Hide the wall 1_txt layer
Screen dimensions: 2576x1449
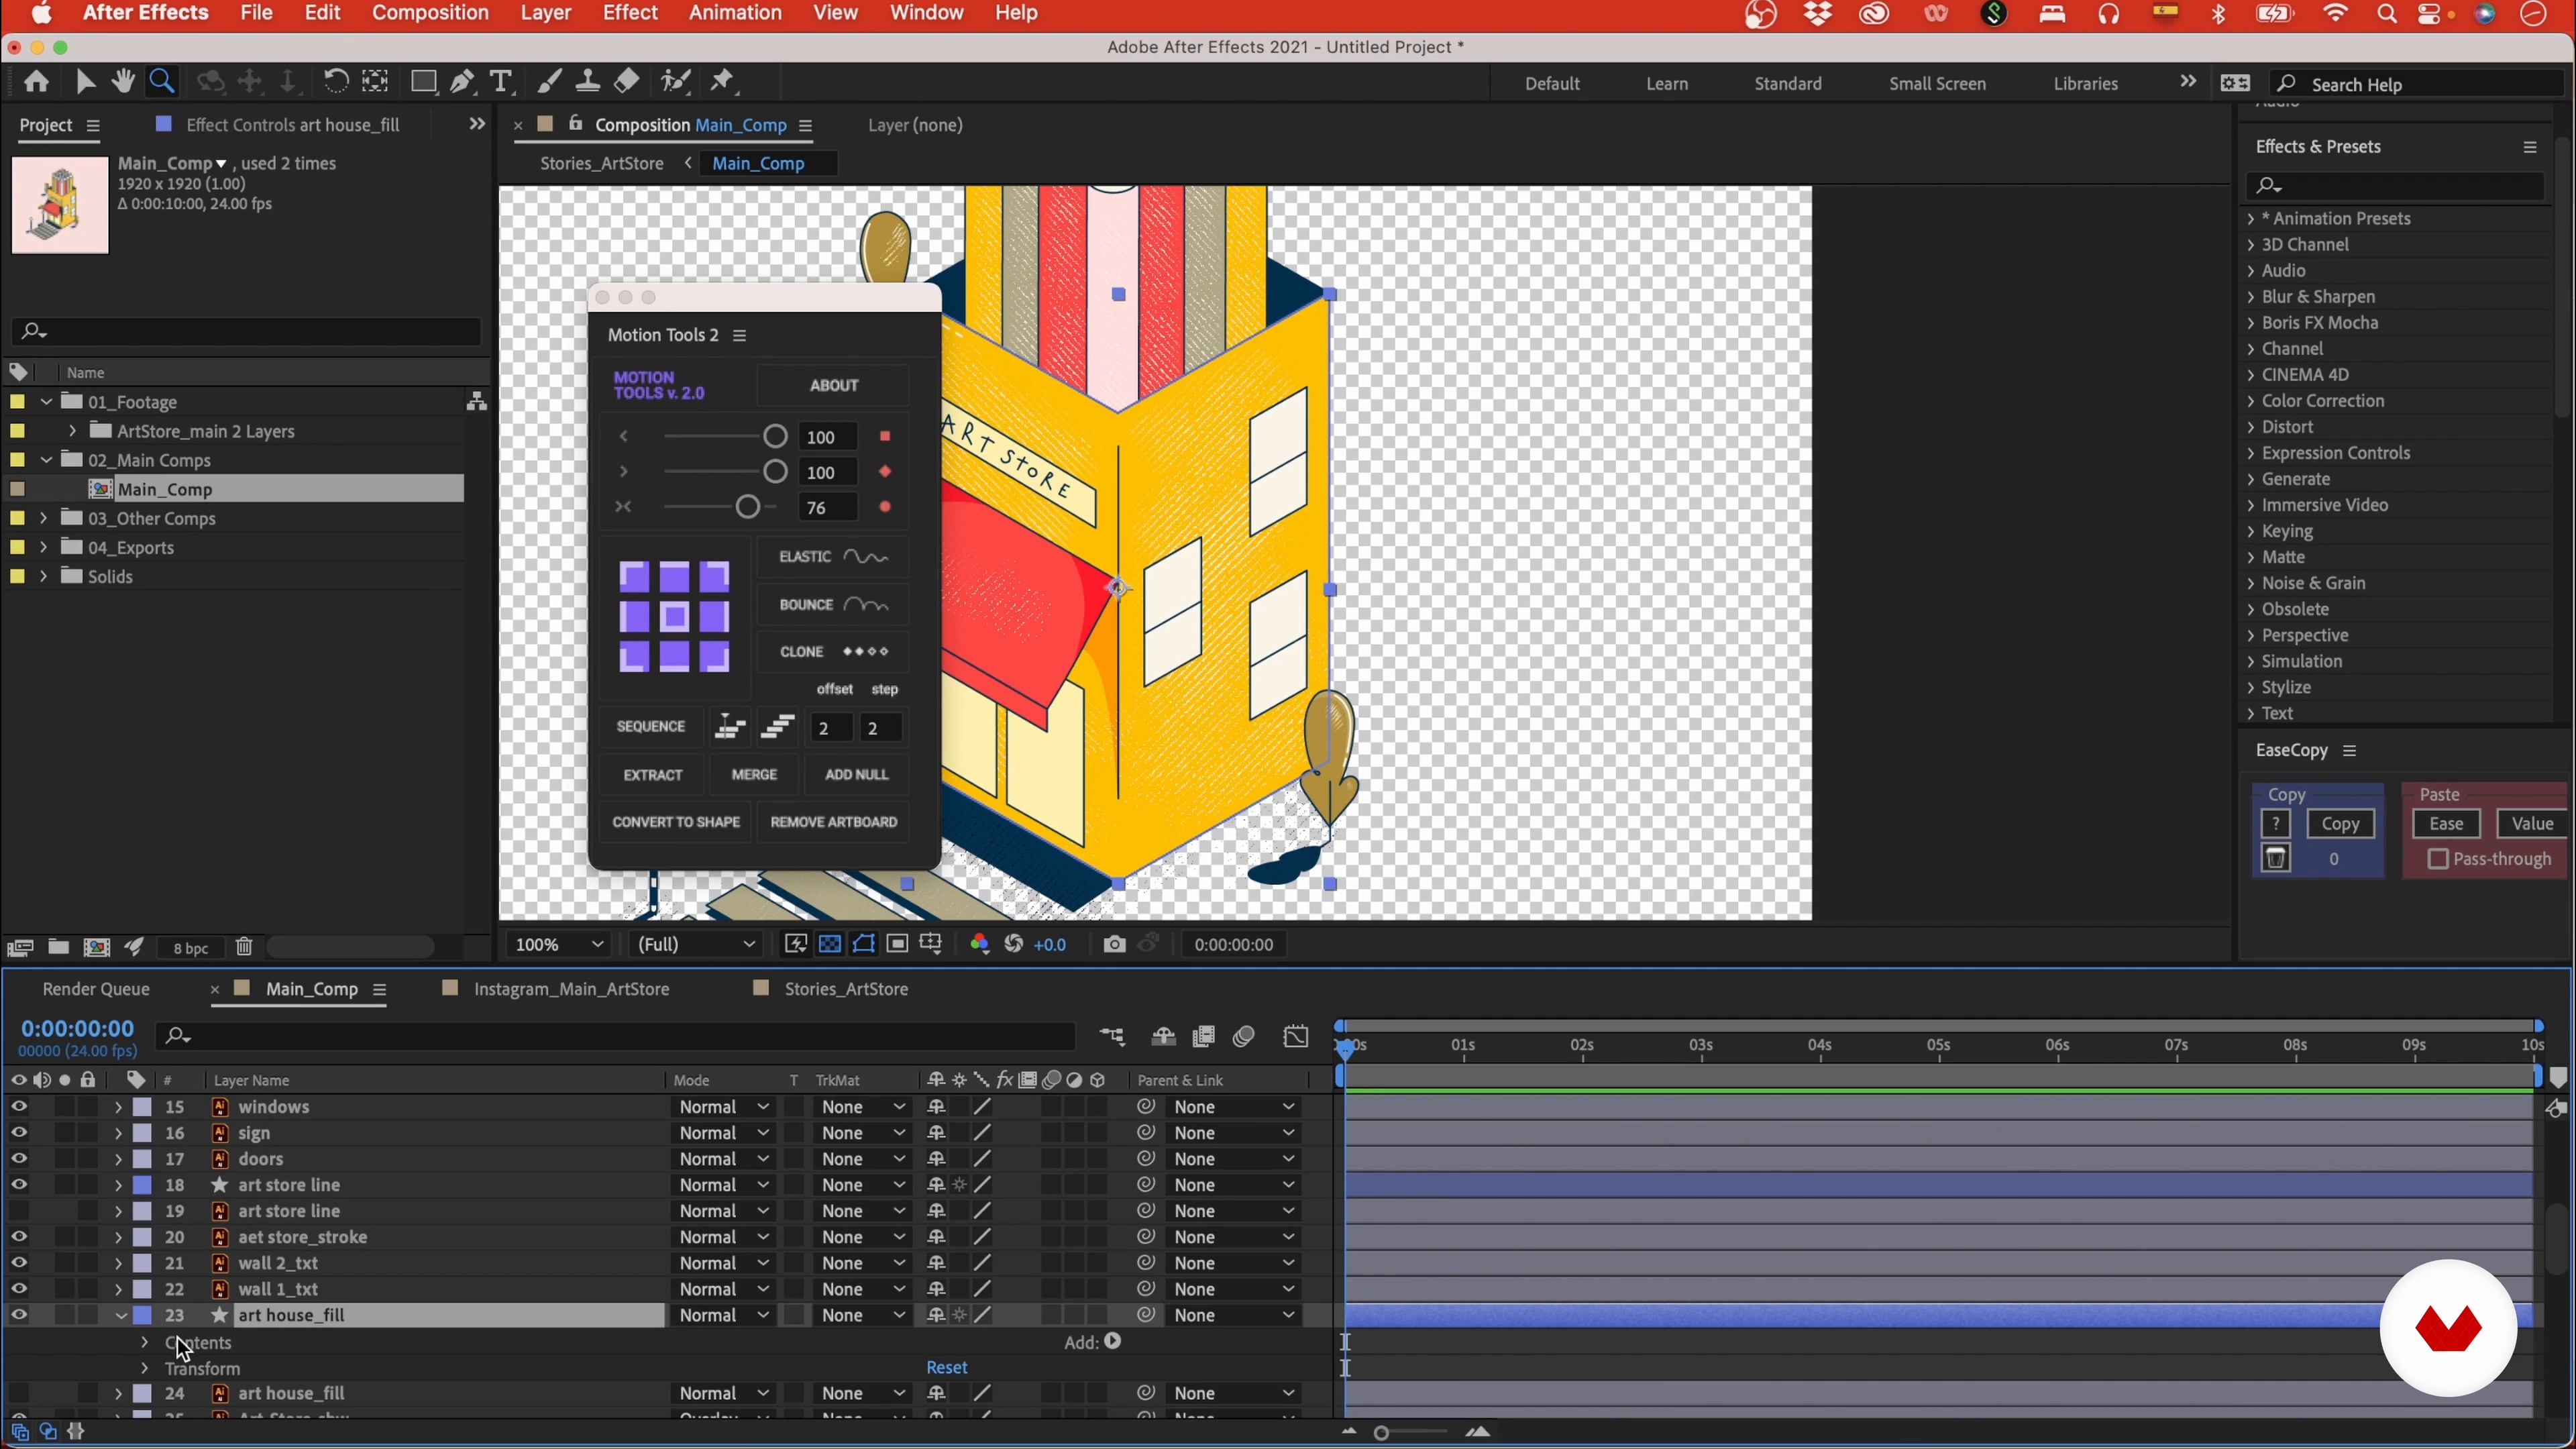coord(19,1289)
